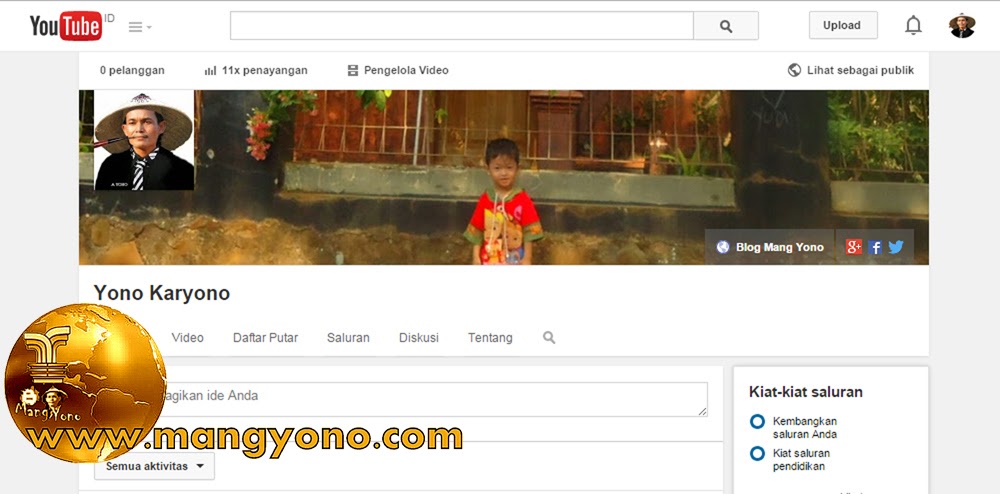Click the Upload button

pyautogui.click(x=842, y=25)
